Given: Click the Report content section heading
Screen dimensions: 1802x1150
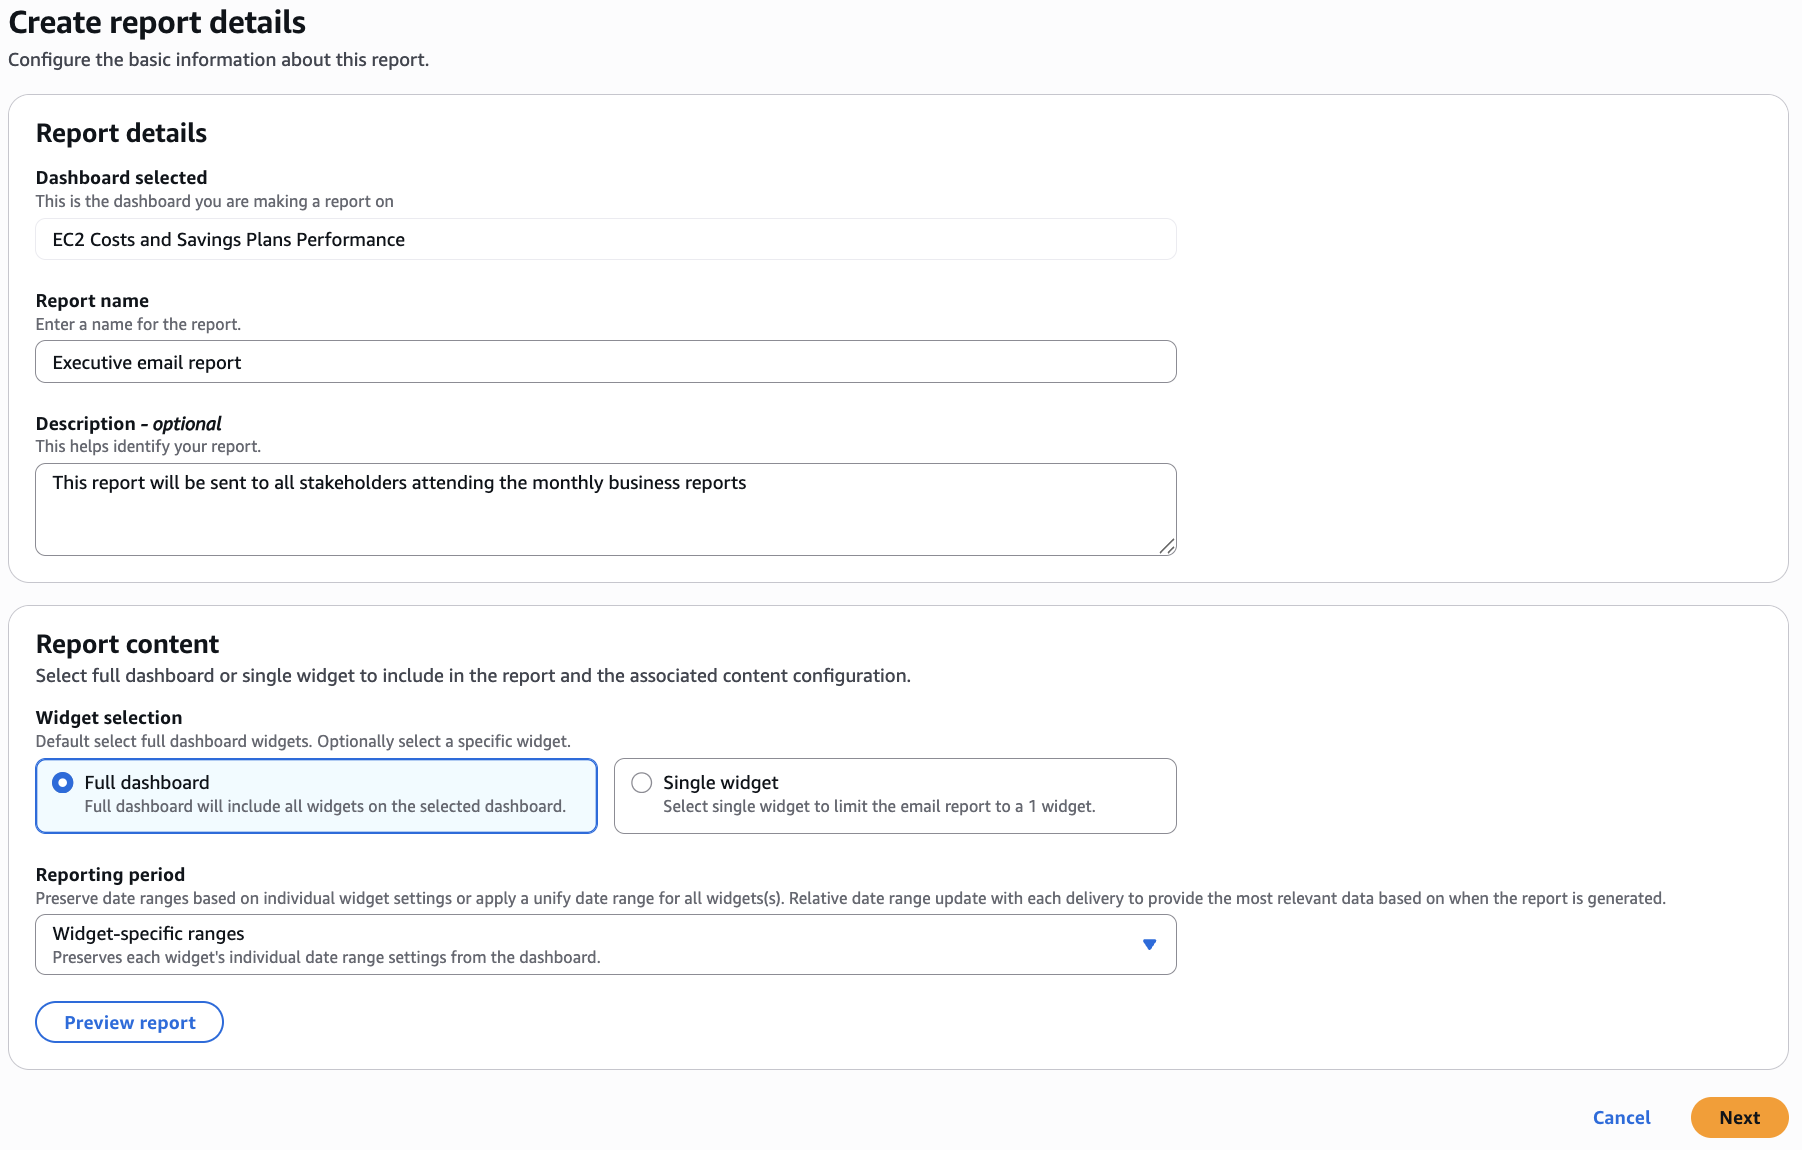Looking at the screenshot, I should point(127,644).
